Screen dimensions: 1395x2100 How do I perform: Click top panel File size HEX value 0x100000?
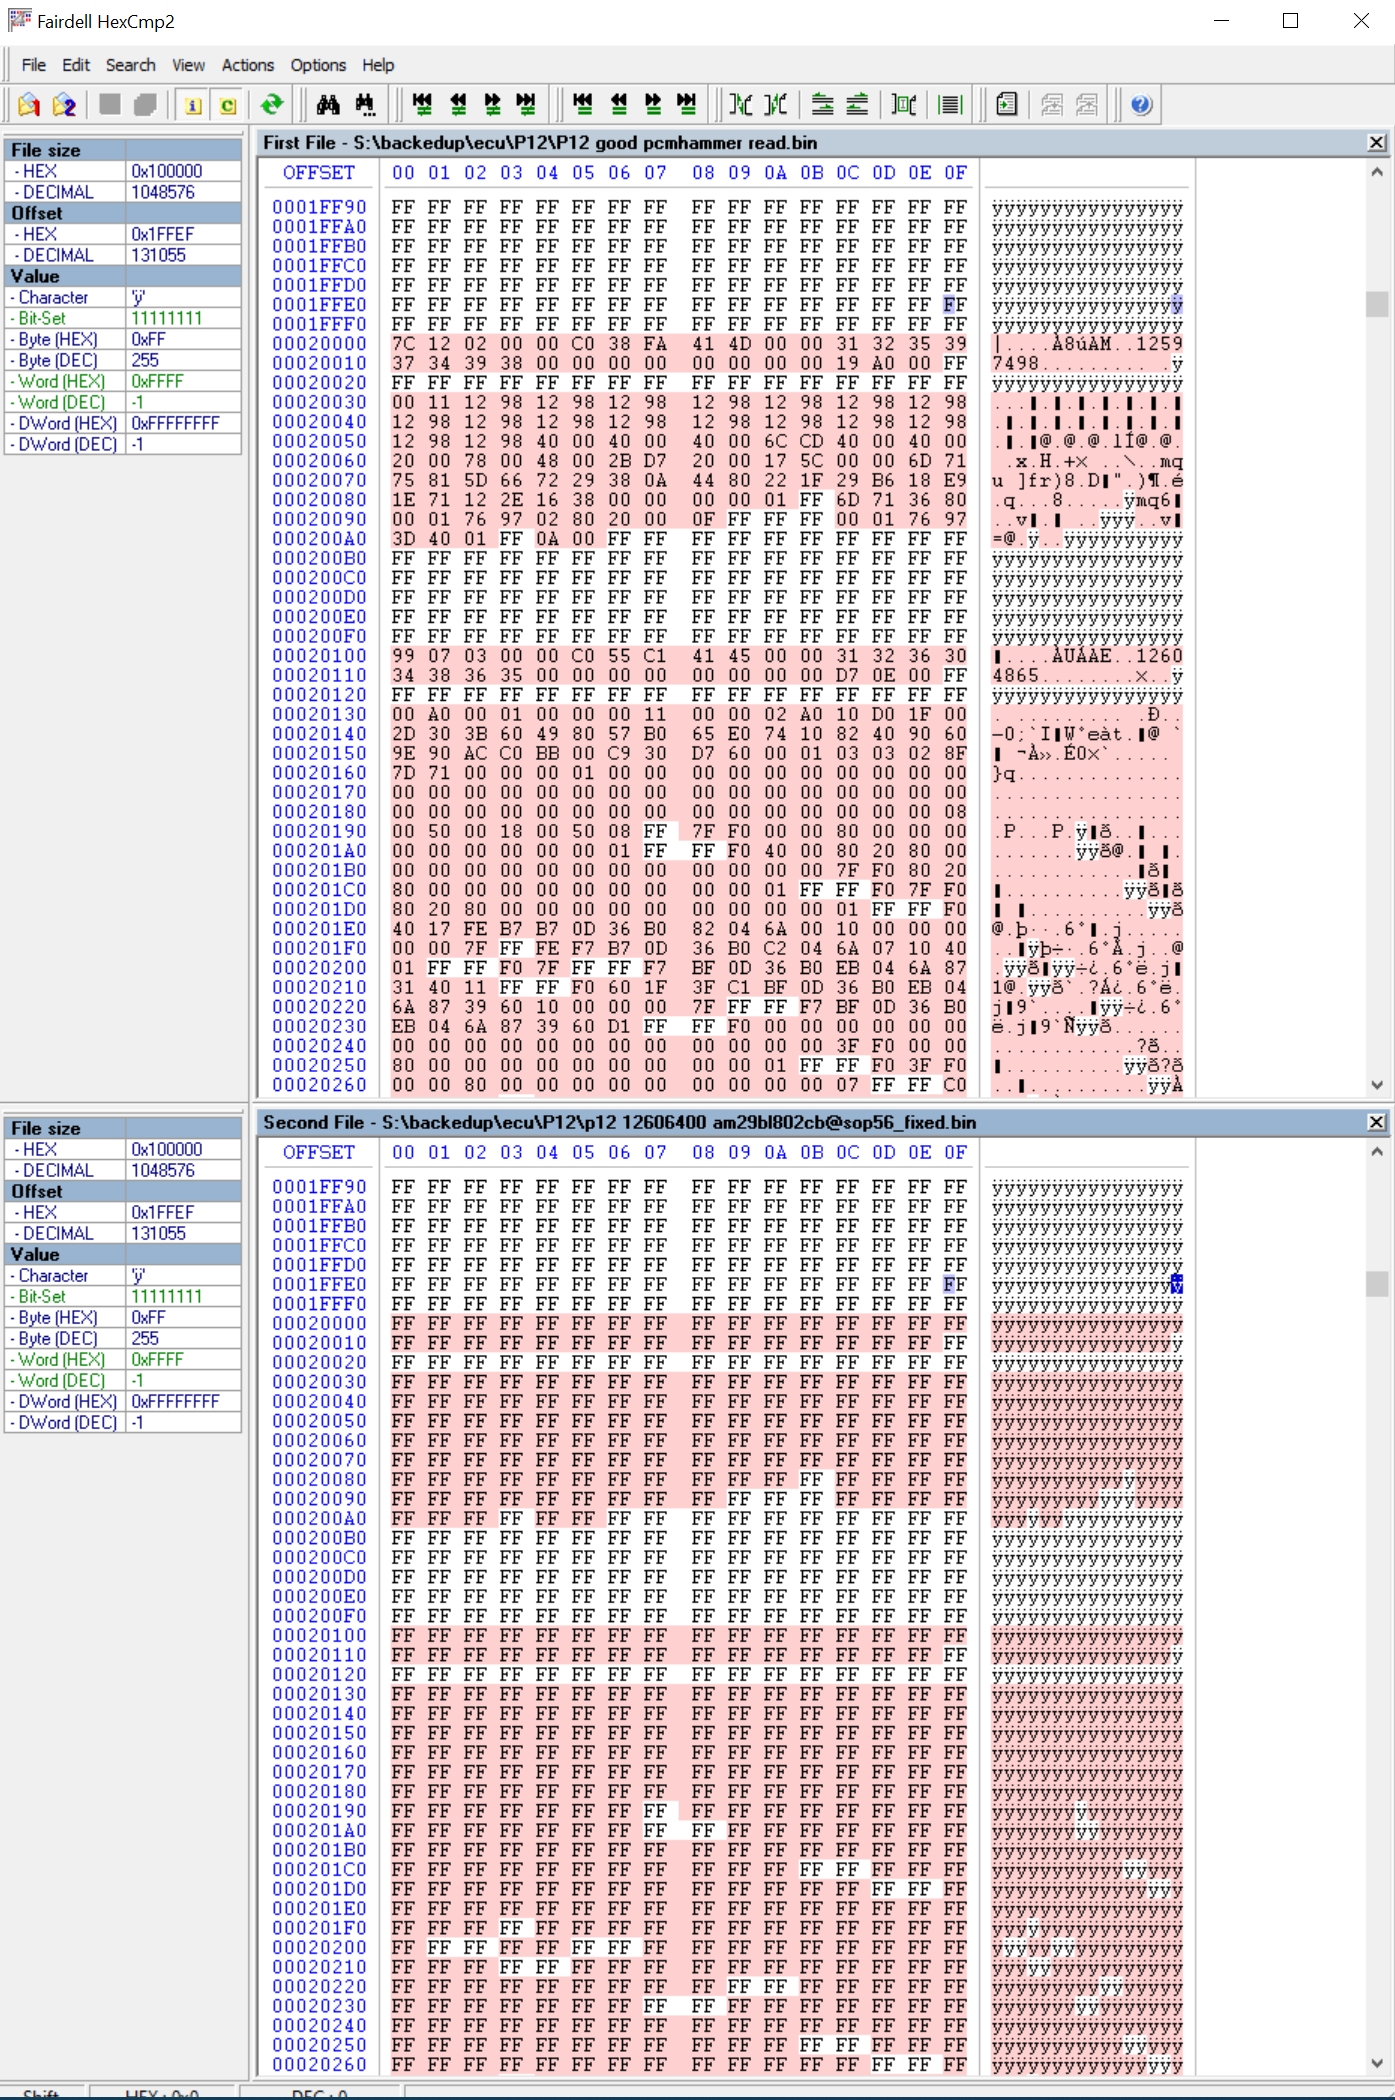coord(183,171)
